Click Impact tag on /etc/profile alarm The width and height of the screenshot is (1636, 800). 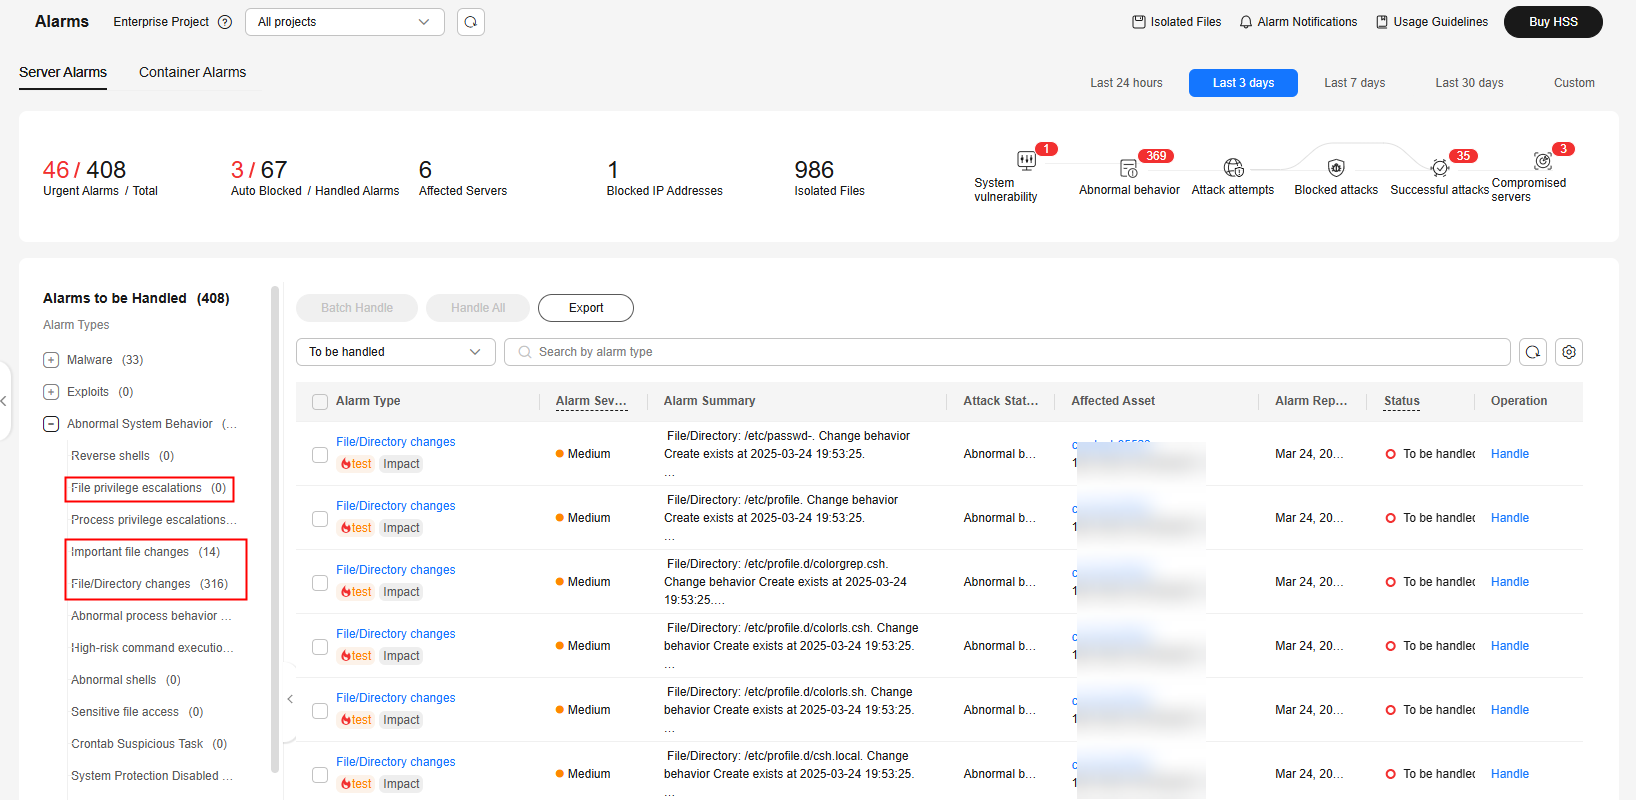click(x=401, y=528)
